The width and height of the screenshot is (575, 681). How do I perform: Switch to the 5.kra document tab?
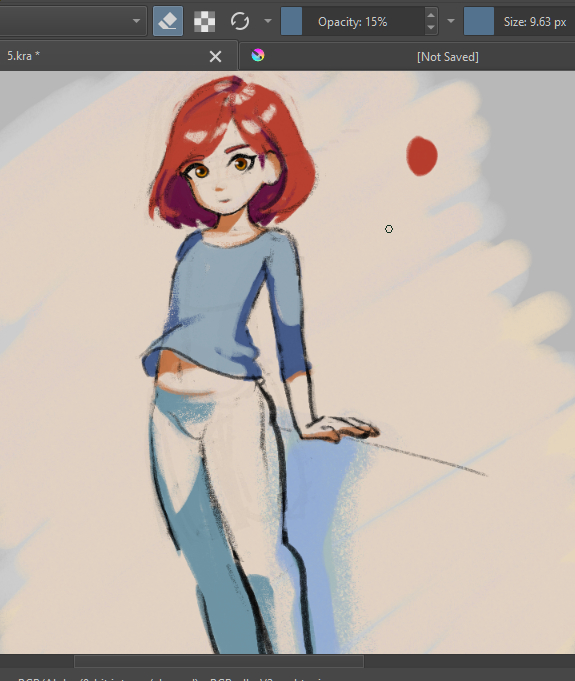[118, 56]
